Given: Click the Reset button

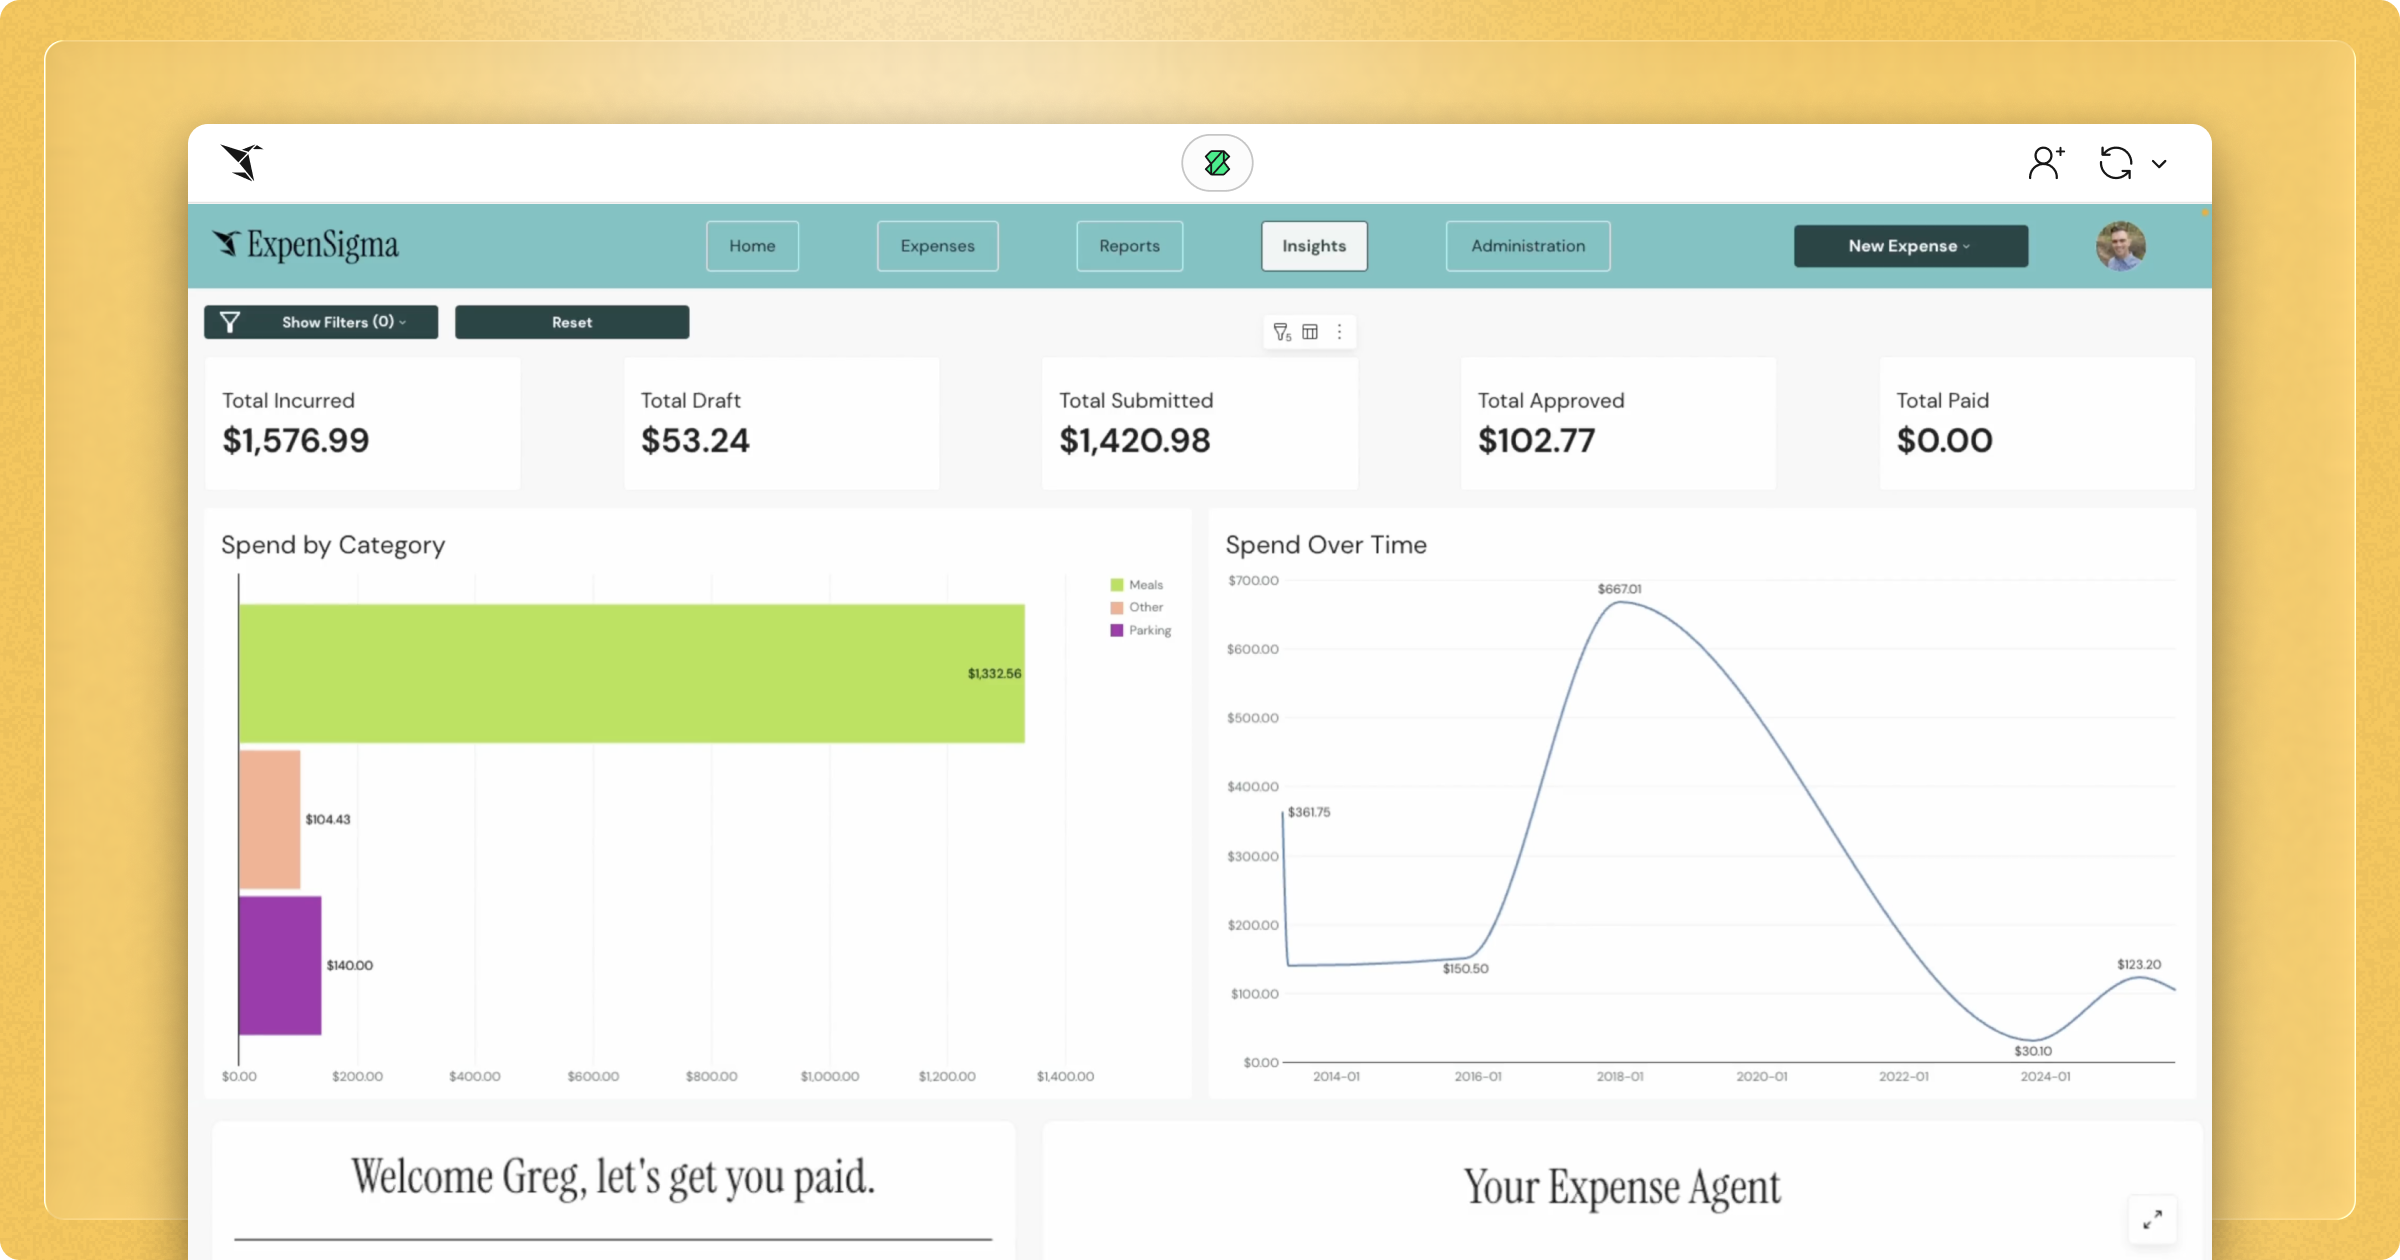Looking at the screenshot, I should point(572,322).
